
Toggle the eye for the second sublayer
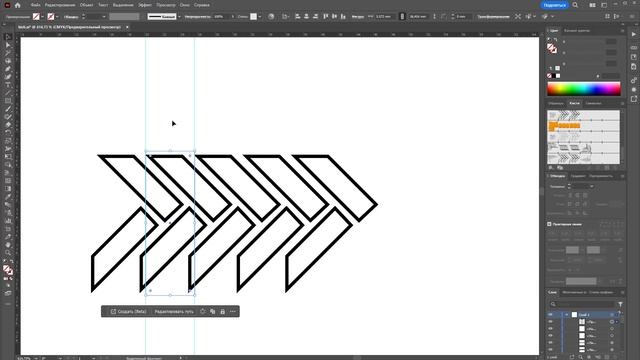coord(551,329)
